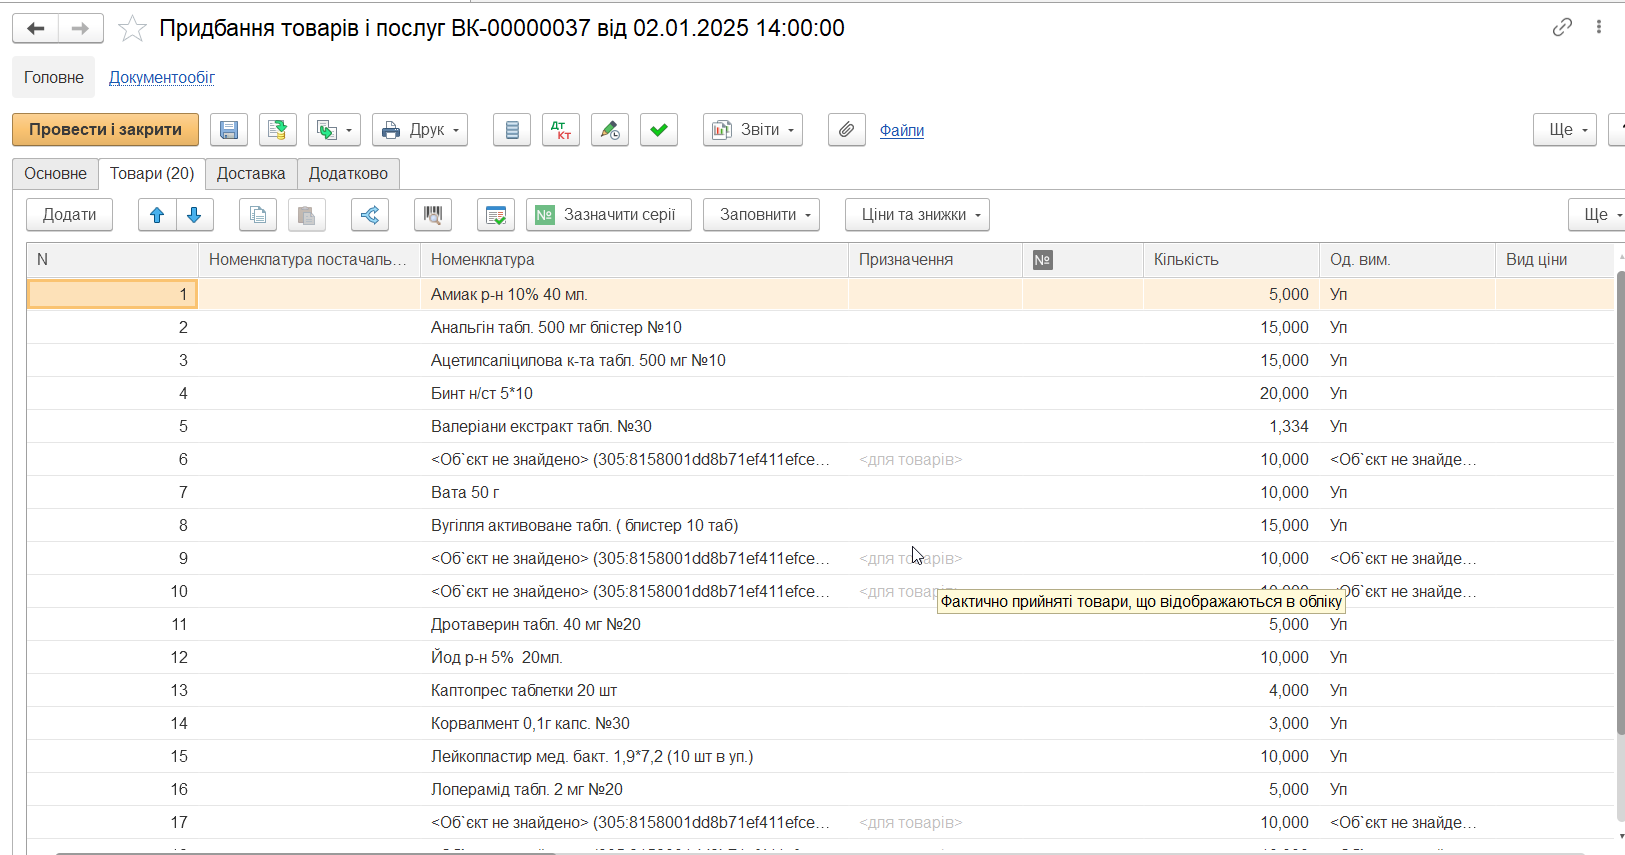Viewport: 1625px width, 855px height.
Task: Click quantity 20,000 in Бинт row
Action: [1231, 393]
